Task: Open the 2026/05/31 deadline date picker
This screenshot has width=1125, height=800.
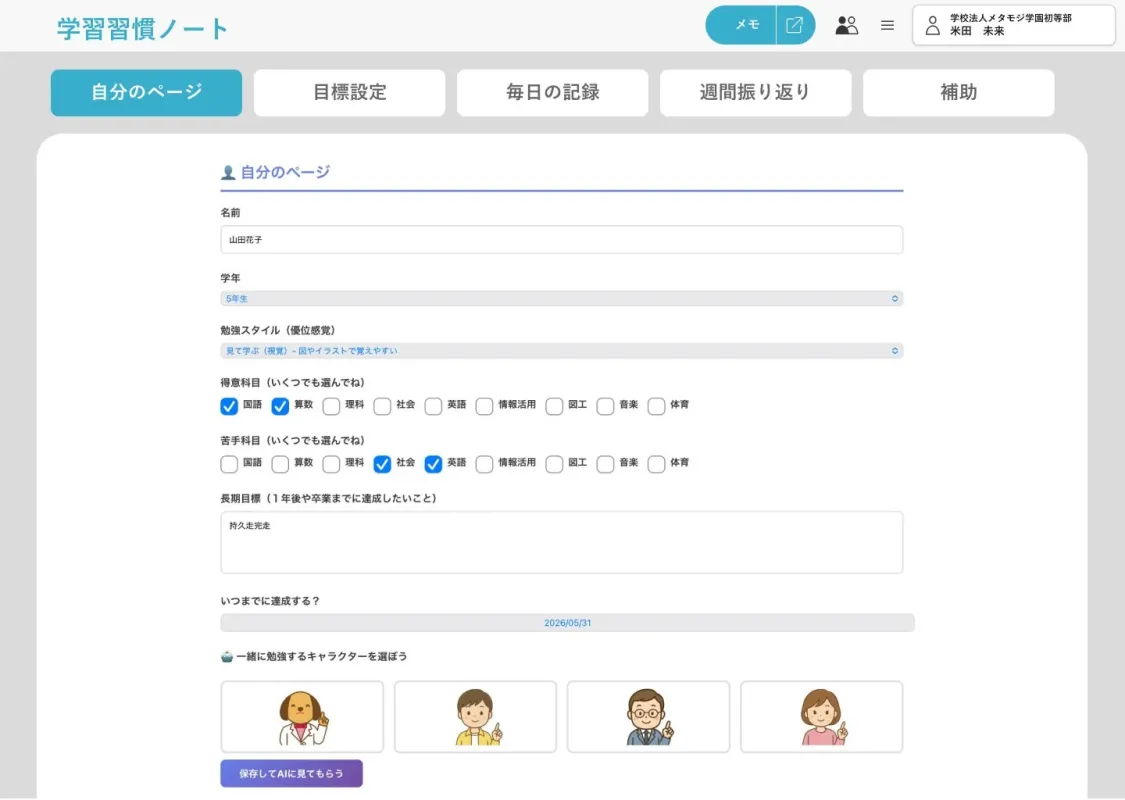Action: (566, 621)
